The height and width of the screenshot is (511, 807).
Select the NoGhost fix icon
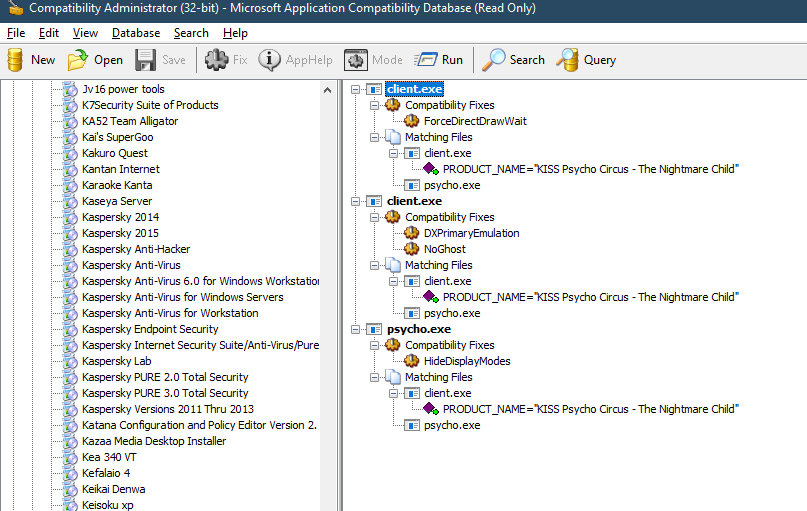click(411, 249)
